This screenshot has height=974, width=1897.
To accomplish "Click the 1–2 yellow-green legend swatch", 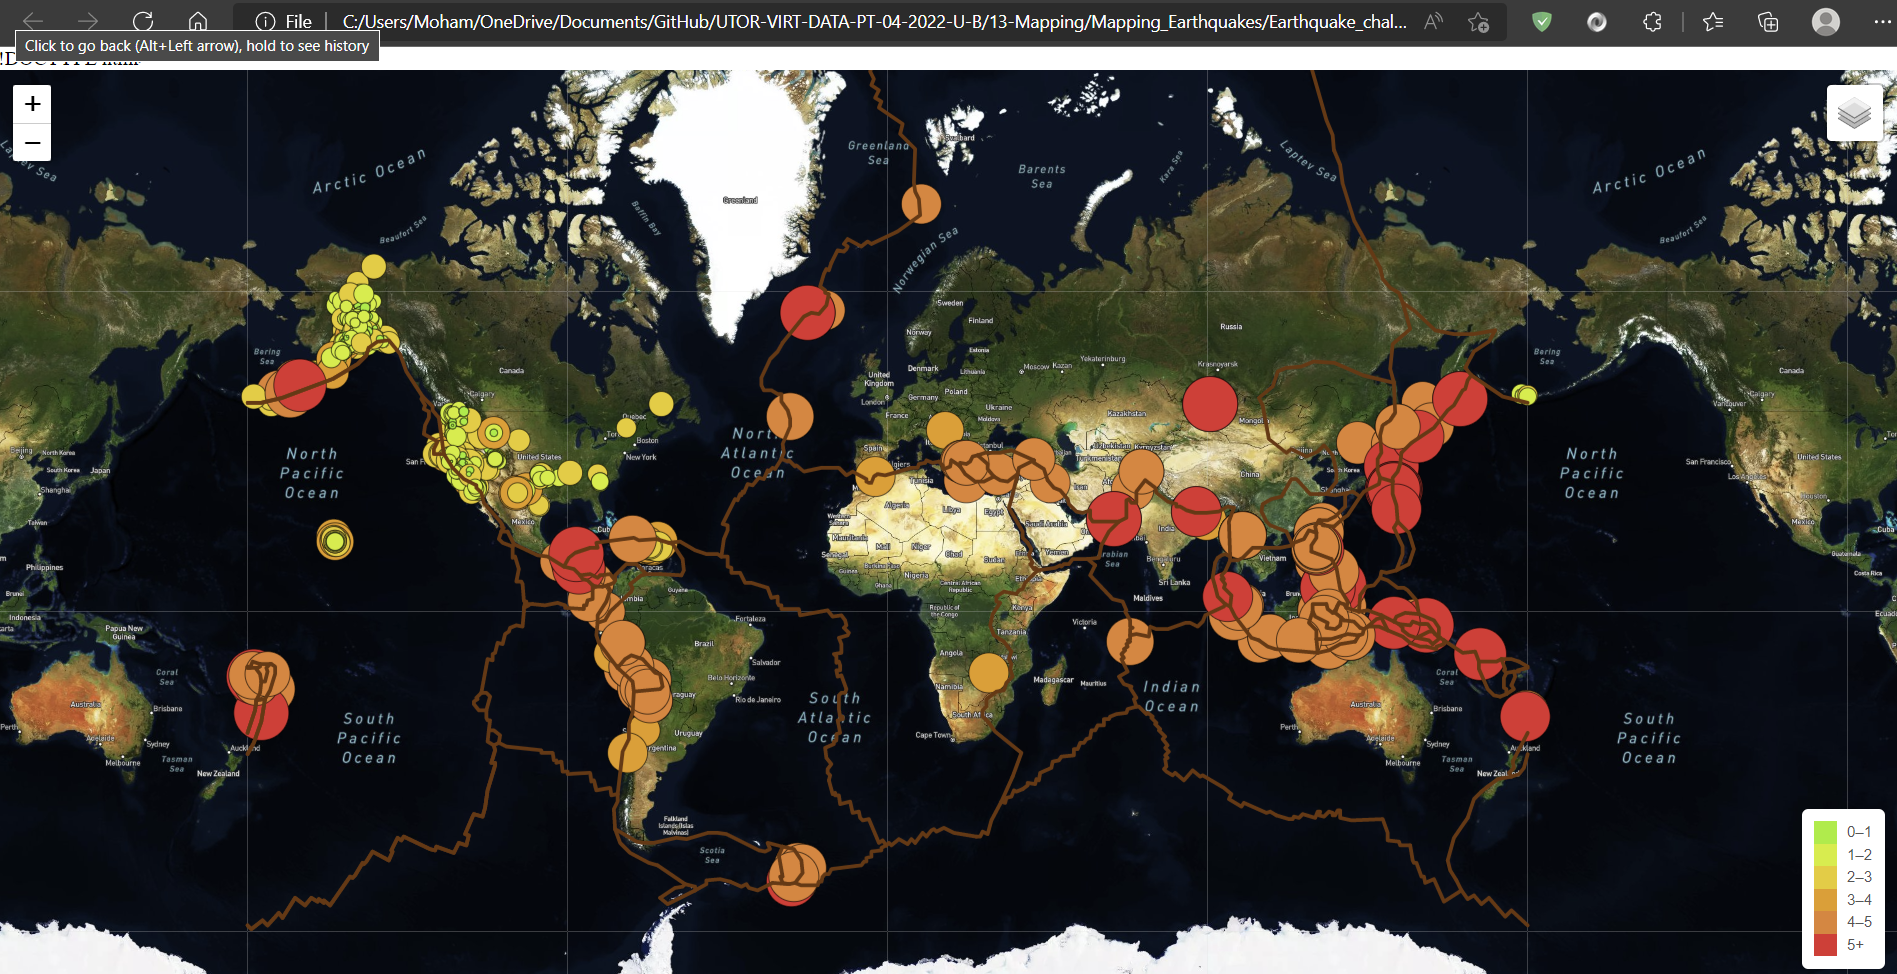I will (x=1826, y=854).
